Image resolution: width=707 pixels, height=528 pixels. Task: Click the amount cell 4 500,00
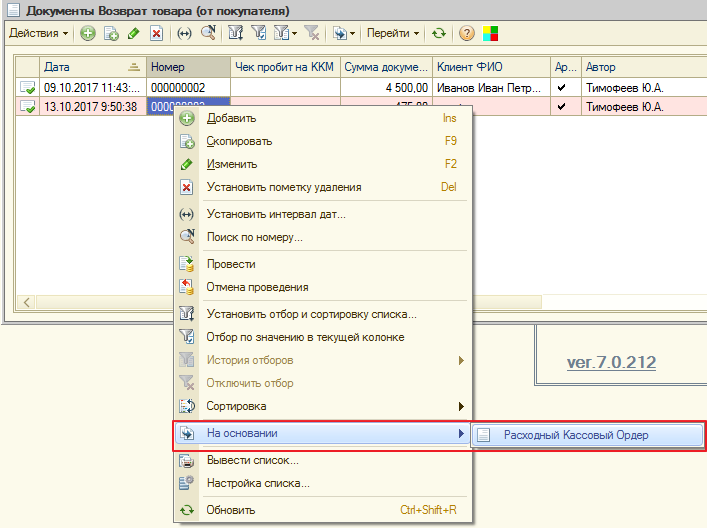[x=386, y=87]
